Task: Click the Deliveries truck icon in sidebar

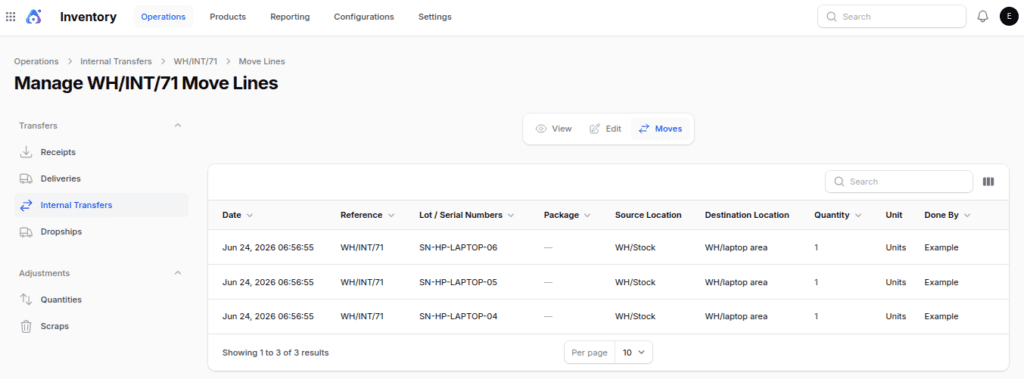Action: pyautogui.click(x=26, y=178)
